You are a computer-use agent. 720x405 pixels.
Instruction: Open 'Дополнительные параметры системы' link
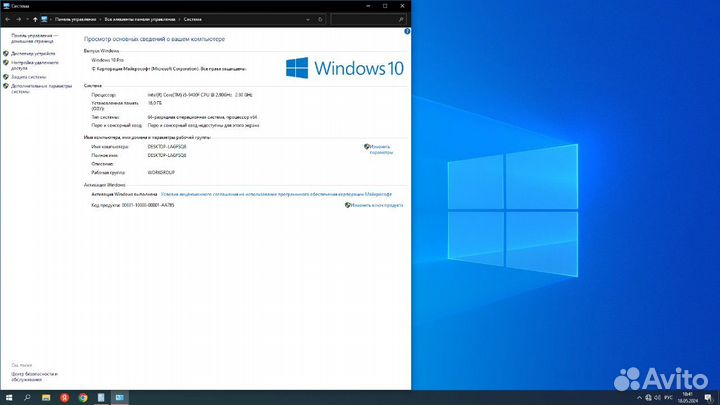click(x=41, y=89)
